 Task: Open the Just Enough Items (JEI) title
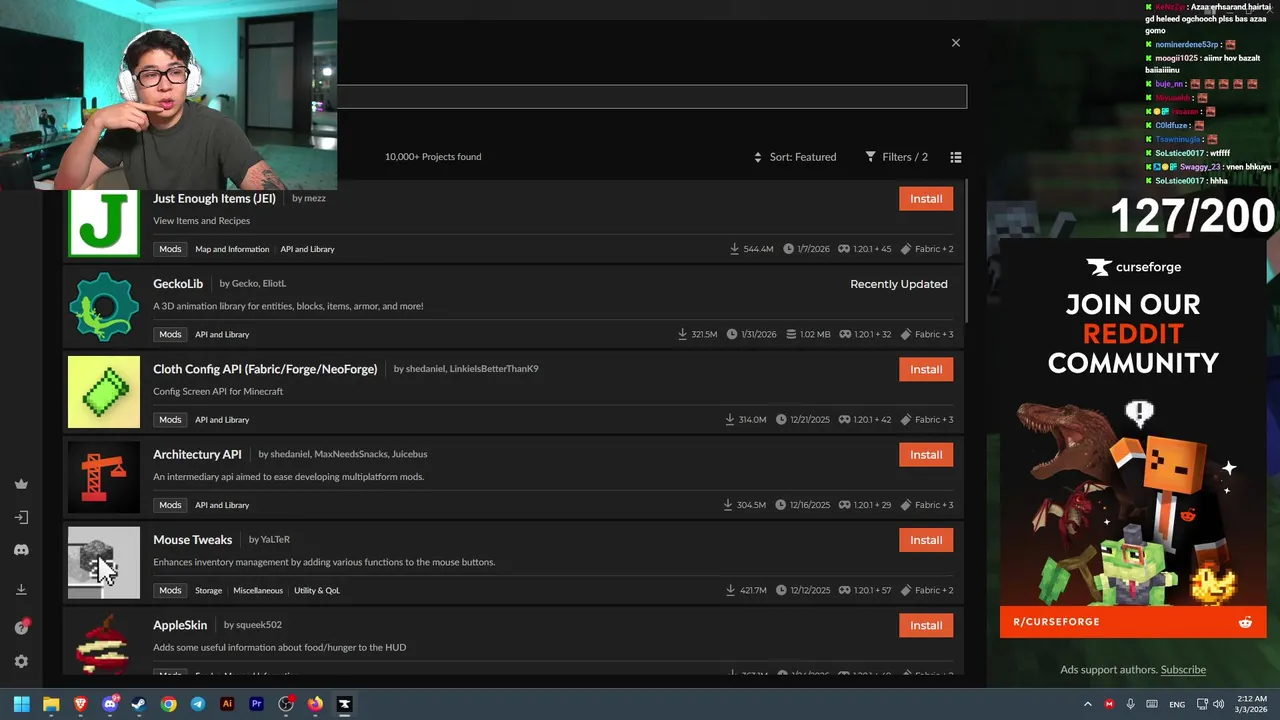214,198
